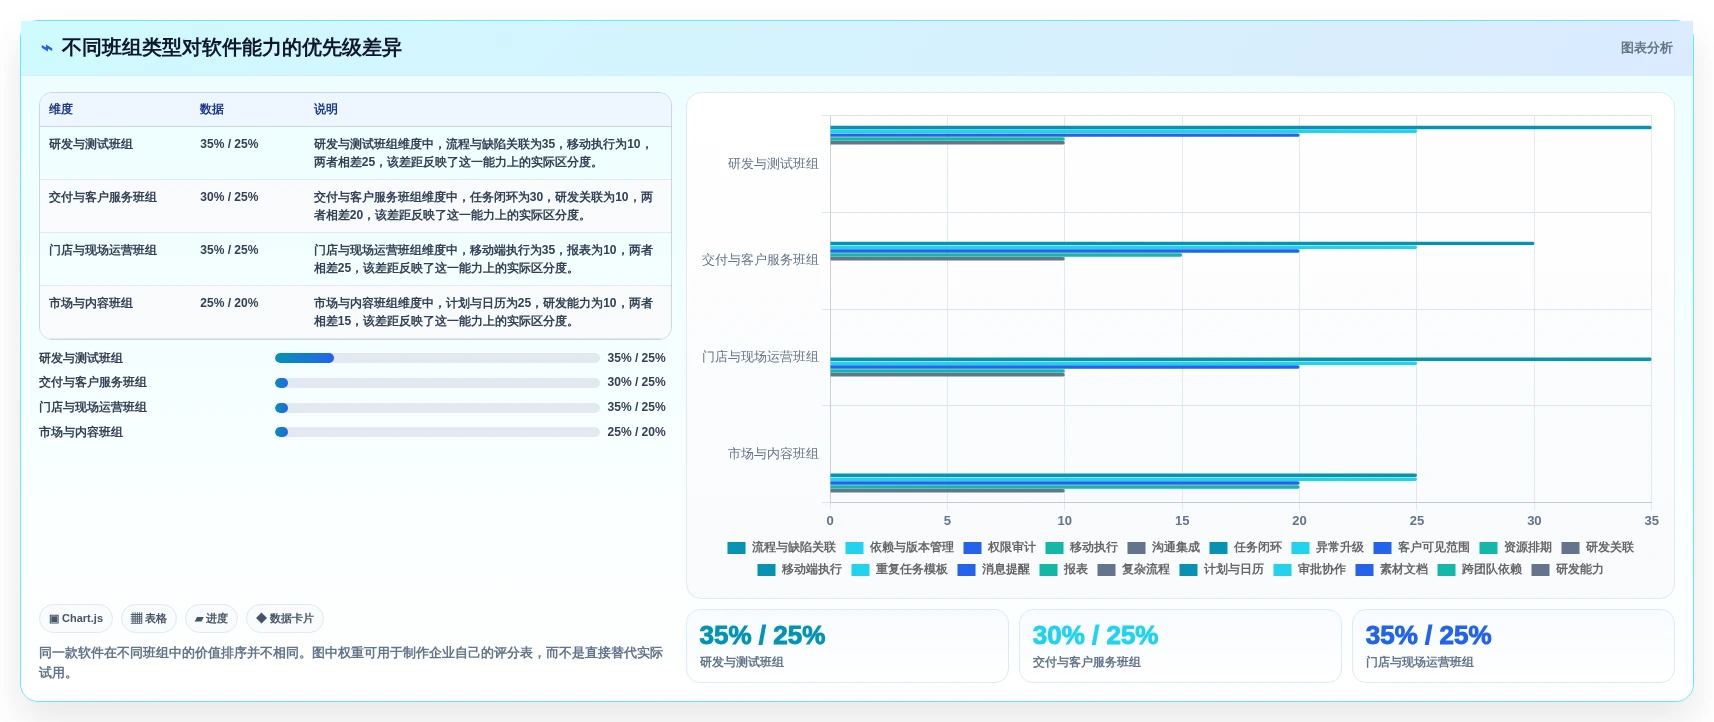Hide 复杂流程 series in legend
Screen dimensions: 1714x722
tap(1134, 570)
